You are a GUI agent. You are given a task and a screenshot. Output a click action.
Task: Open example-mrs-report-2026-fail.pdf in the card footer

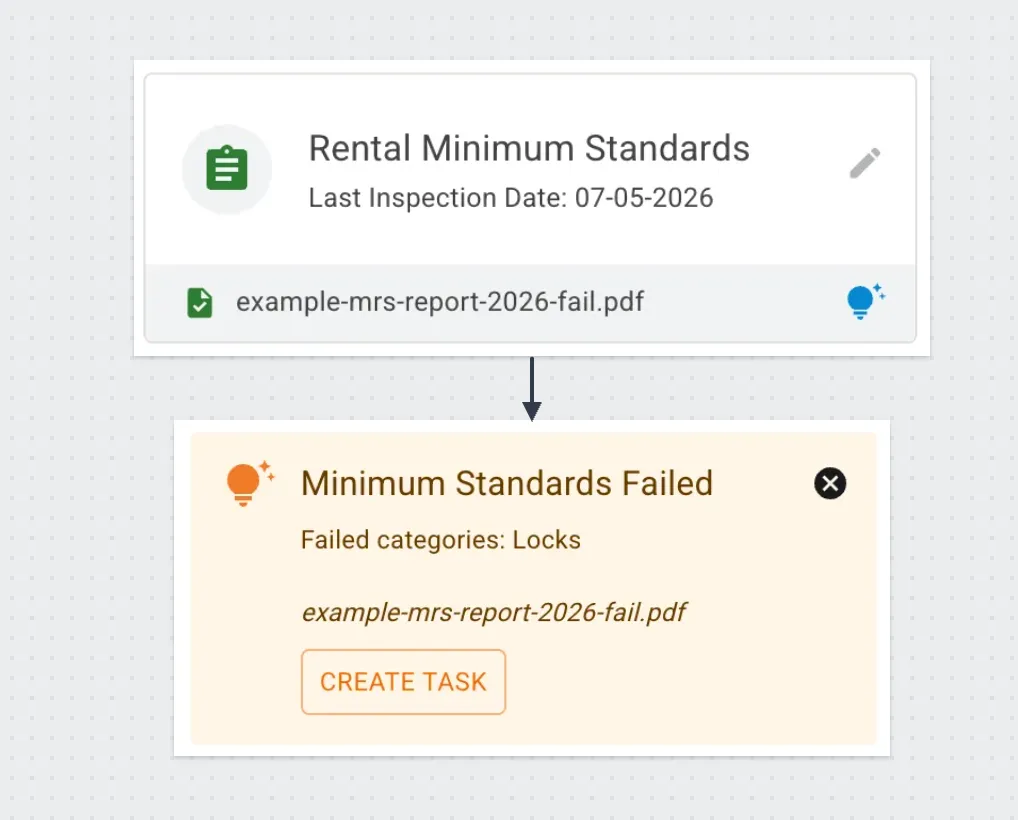[439, 302]
